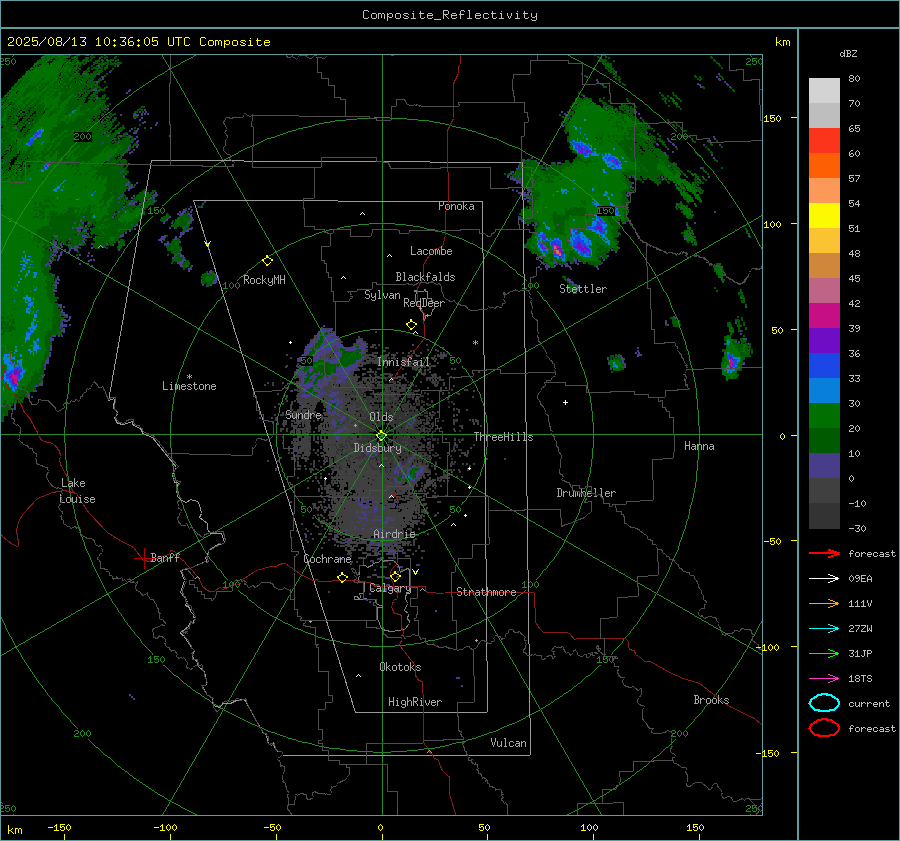900x841 pixels.
Task: Click the Vulcan city label
Action: point(508,743)
